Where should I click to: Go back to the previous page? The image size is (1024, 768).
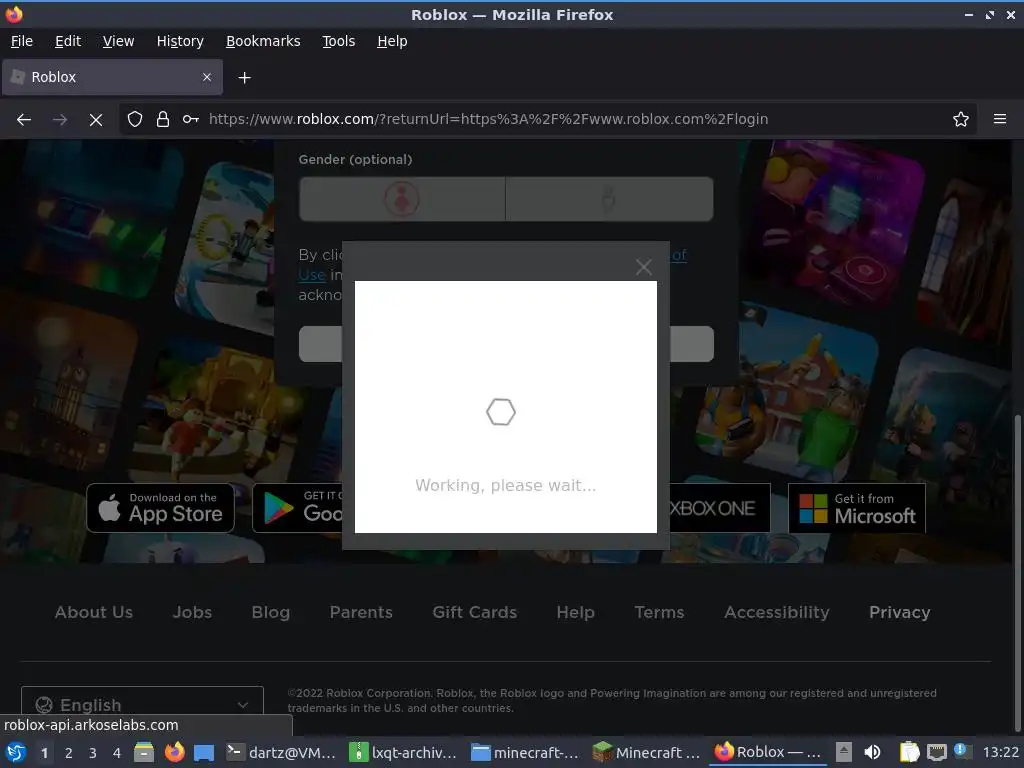click(24, 120)
